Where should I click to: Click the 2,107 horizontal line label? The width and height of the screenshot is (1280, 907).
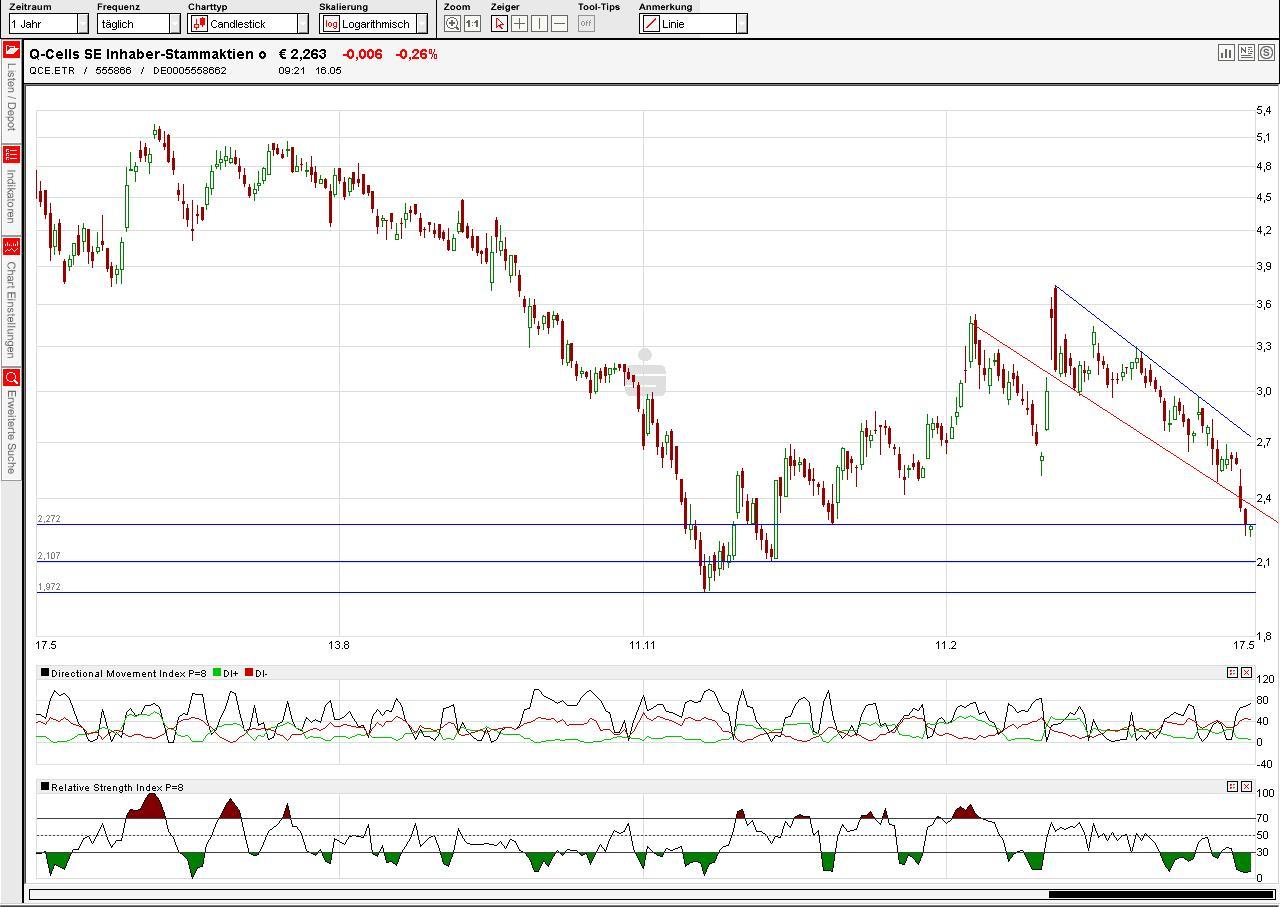49,556
